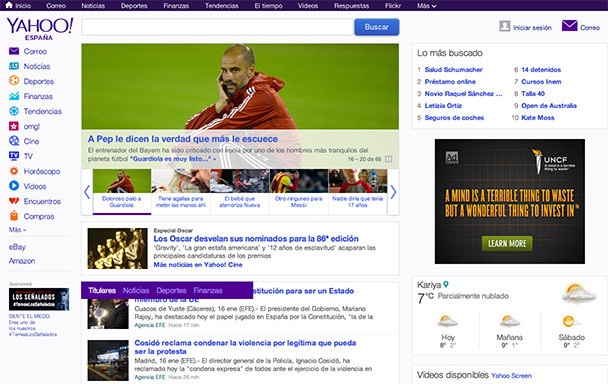
Task: Click the Sábado weather forecast
Action: [571, 332]
